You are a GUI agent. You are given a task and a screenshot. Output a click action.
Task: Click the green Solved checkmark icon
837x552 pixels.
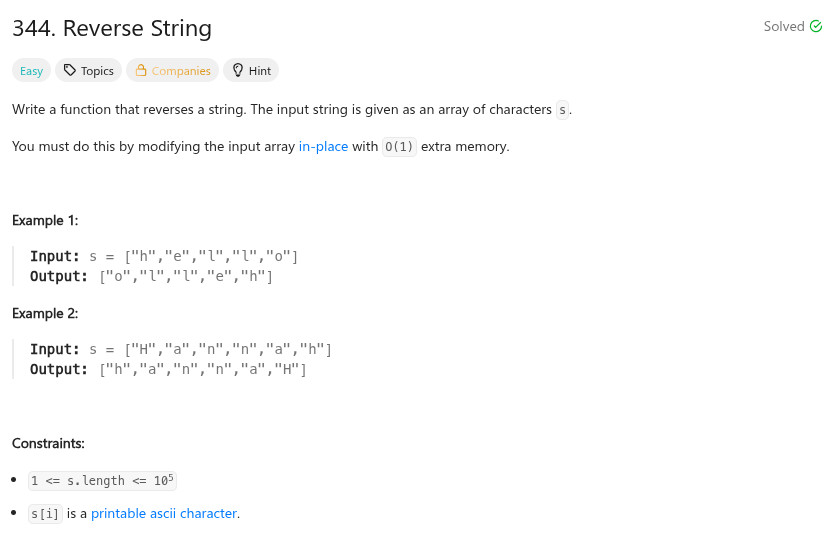[x=816, y=27]
